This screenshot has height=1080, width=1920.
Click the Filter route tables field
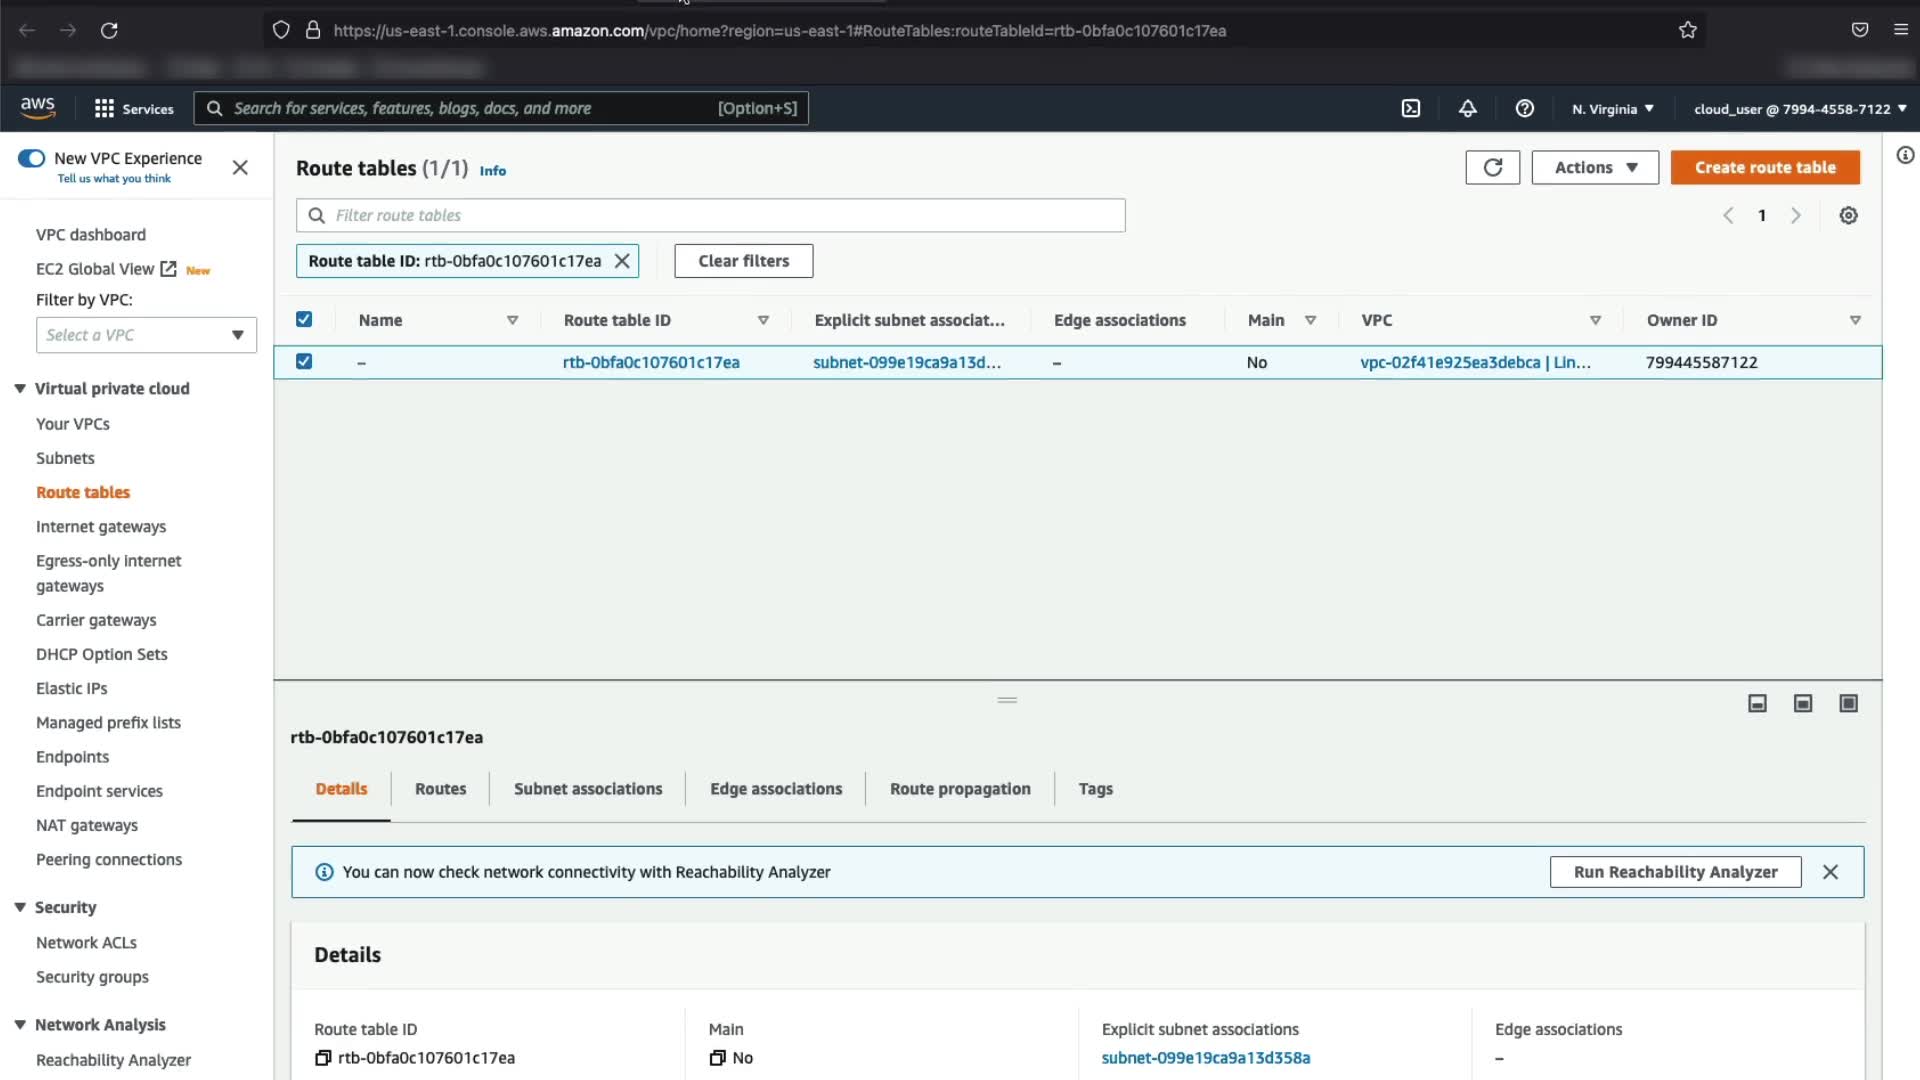tap(710, 216)
